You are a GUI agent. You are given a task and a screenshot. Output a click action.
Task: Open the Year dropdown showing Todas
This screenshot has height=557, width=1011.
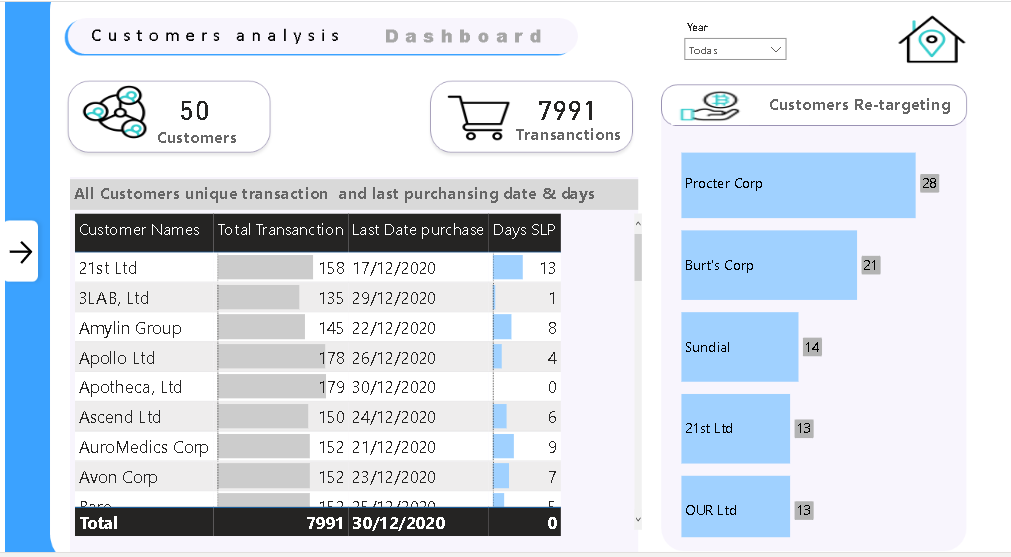[x=735, y=50]
